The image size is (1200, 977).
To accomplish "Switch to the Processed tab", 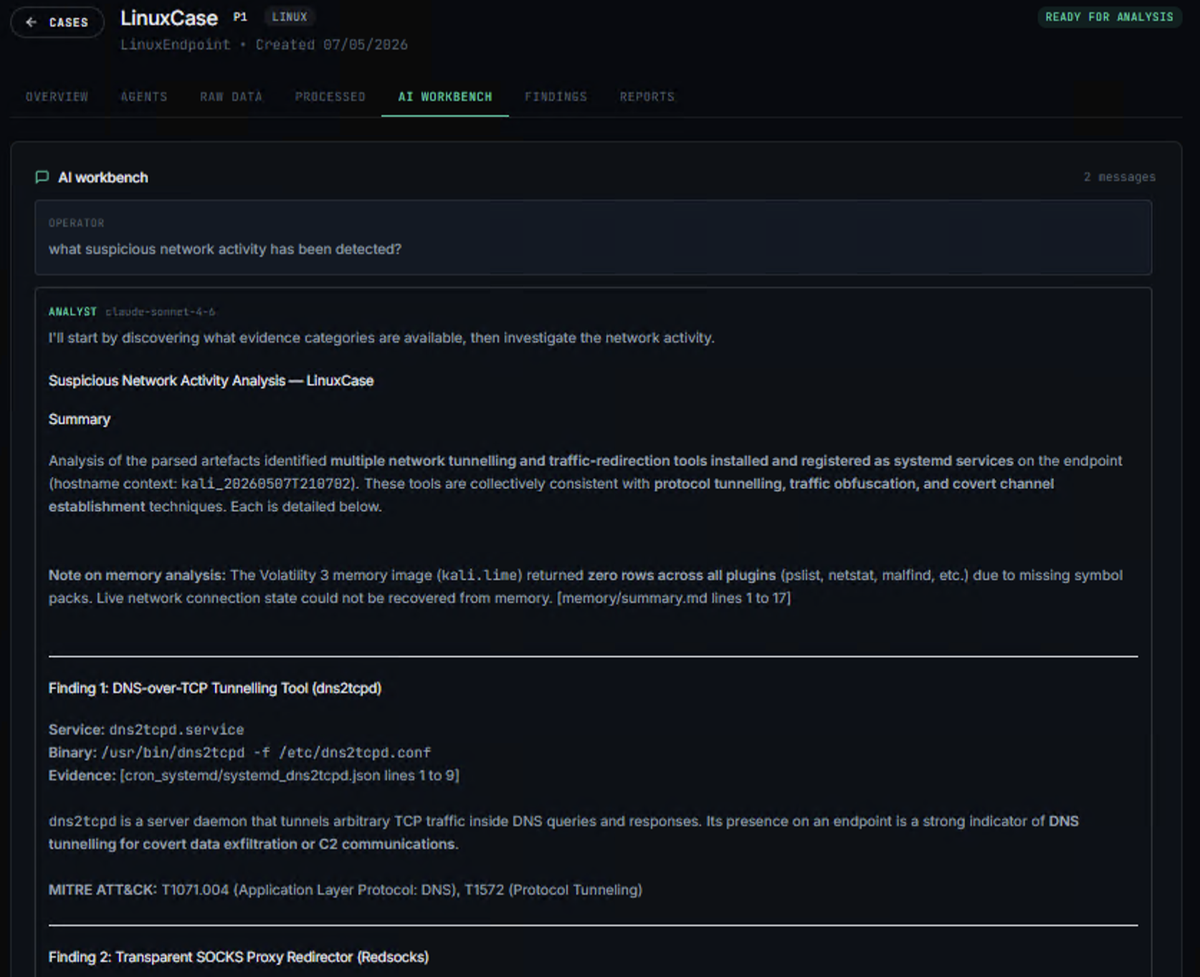I will [x=330, y=97].
